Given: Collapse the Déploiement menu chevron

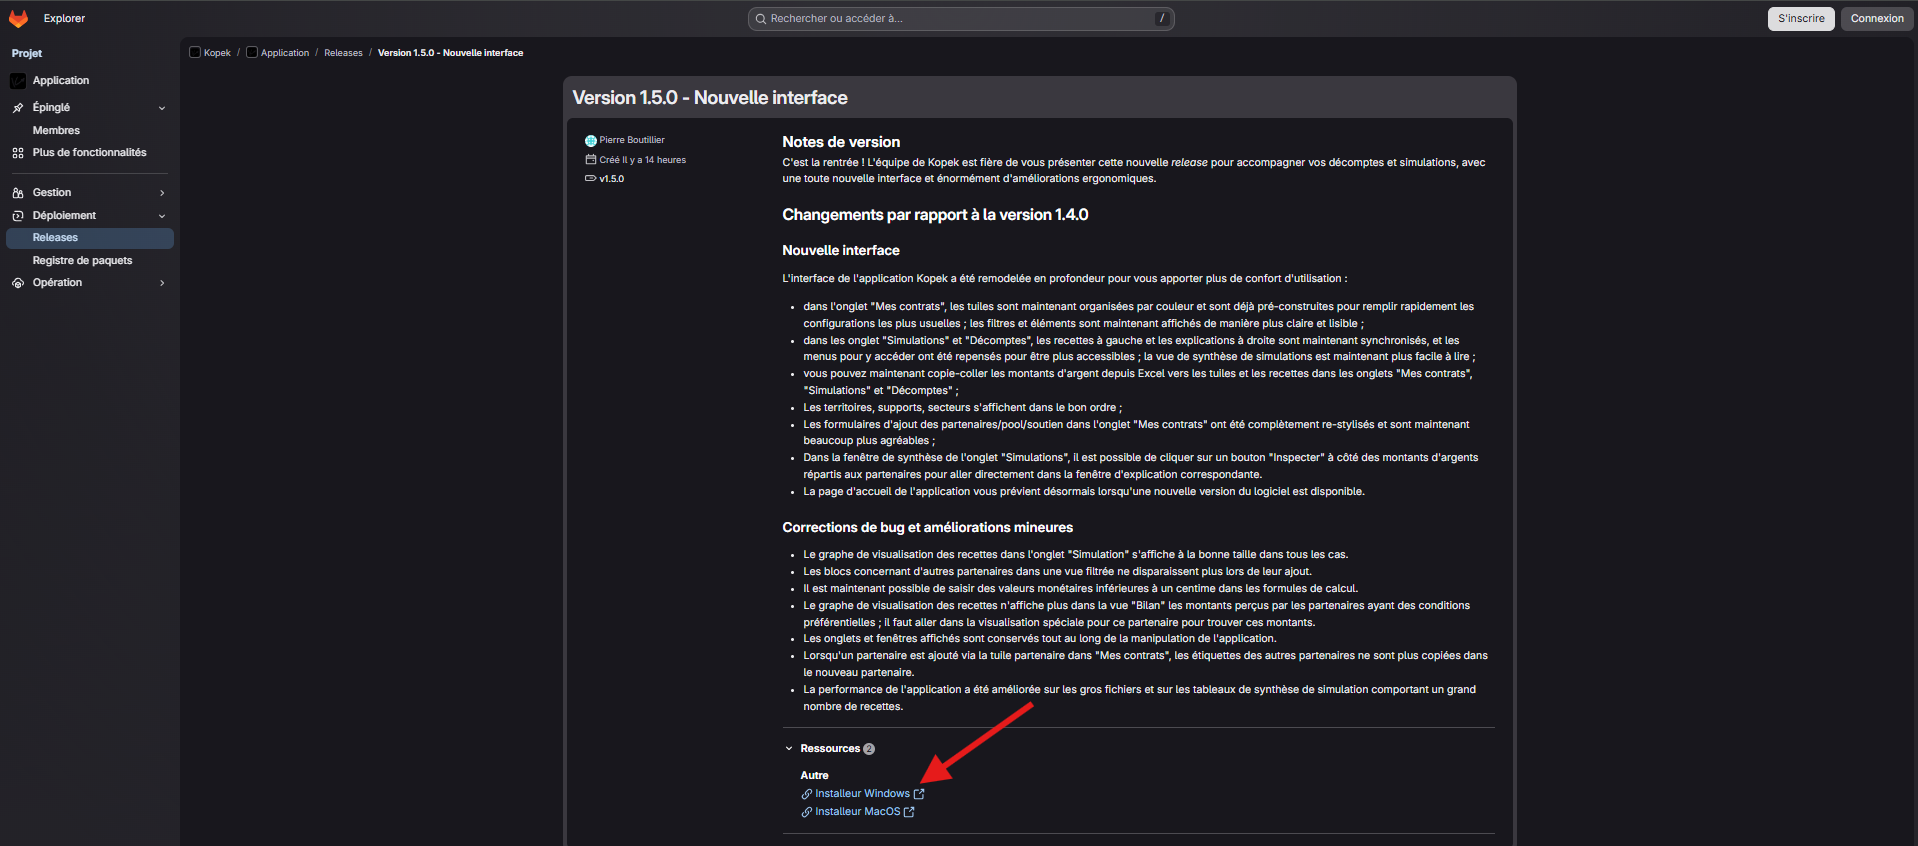Looking at the screenshot, I should coord(162,216).
